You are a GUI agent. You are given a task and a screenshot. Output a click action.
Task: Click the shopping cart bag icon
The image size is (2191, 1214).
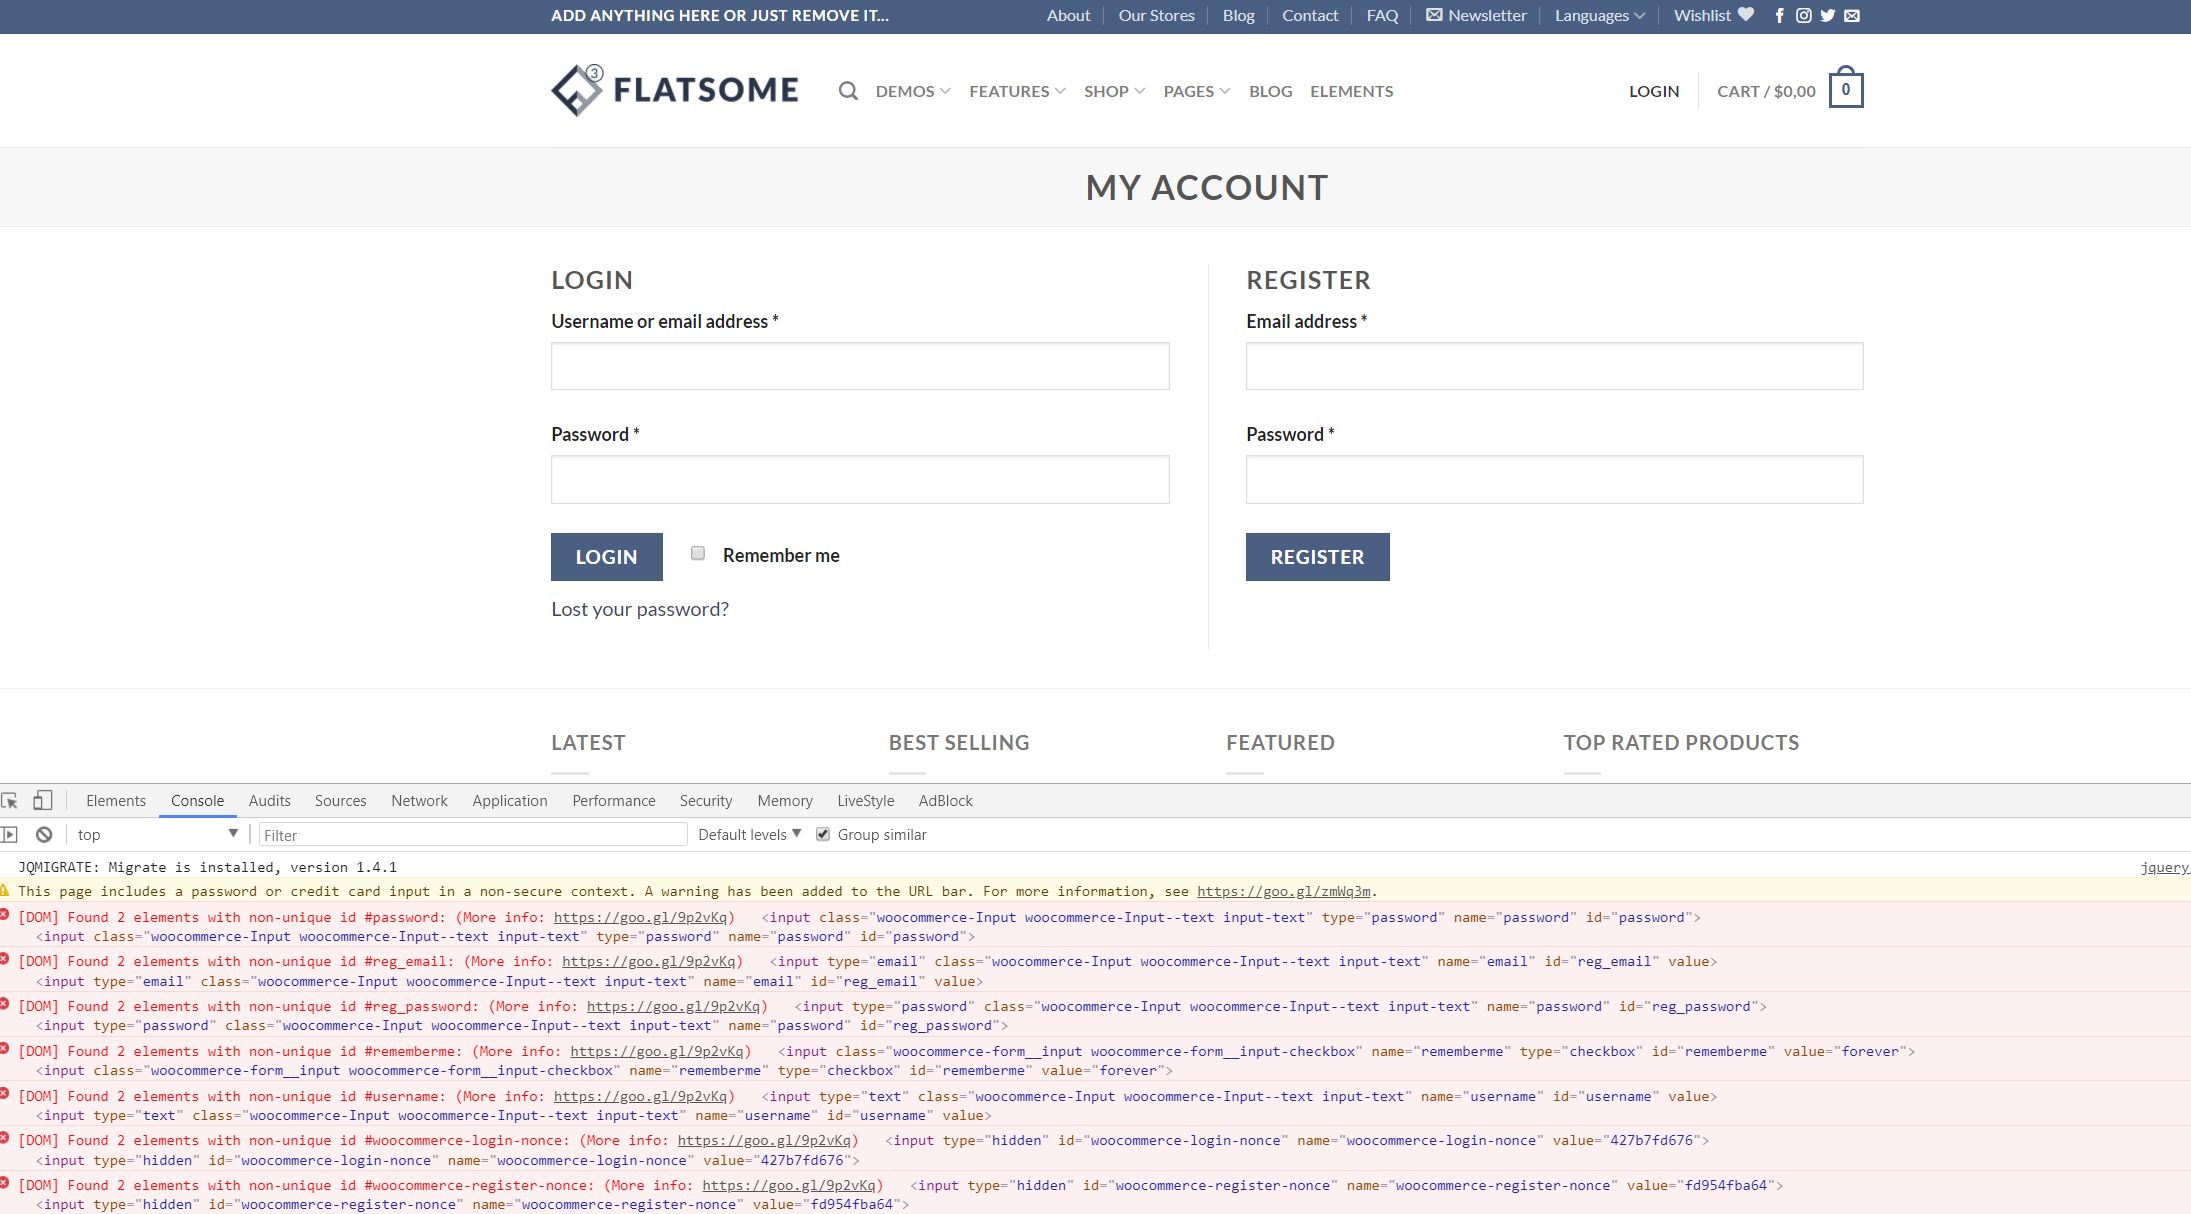tap(1845, 90)
